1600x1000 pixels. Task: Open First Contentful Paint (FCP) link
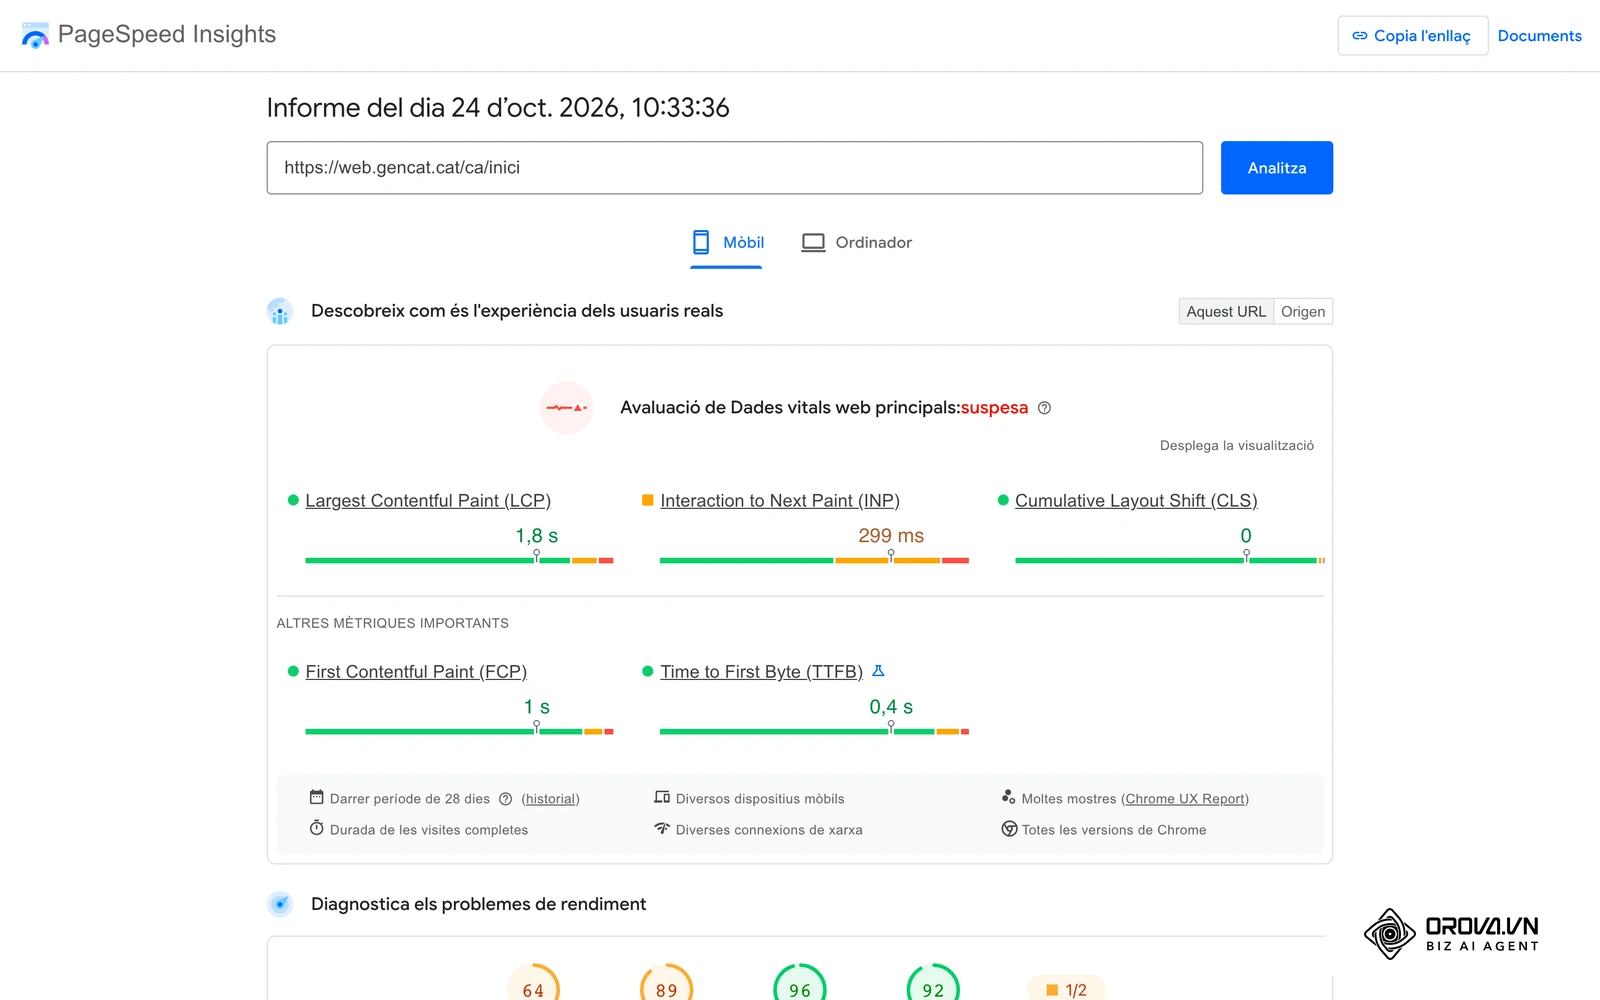(416, 672)
